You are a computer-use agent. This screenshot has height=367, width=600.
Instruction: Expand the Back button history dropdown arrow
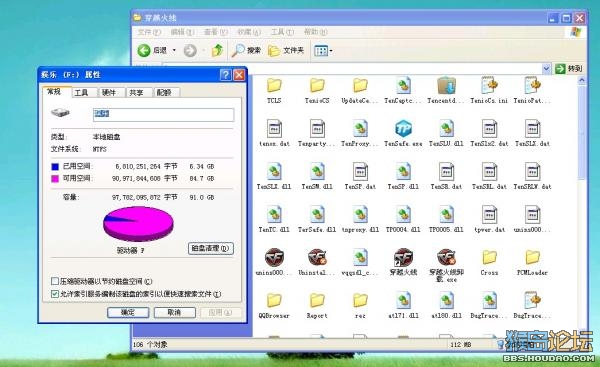(x=174, y=50)
